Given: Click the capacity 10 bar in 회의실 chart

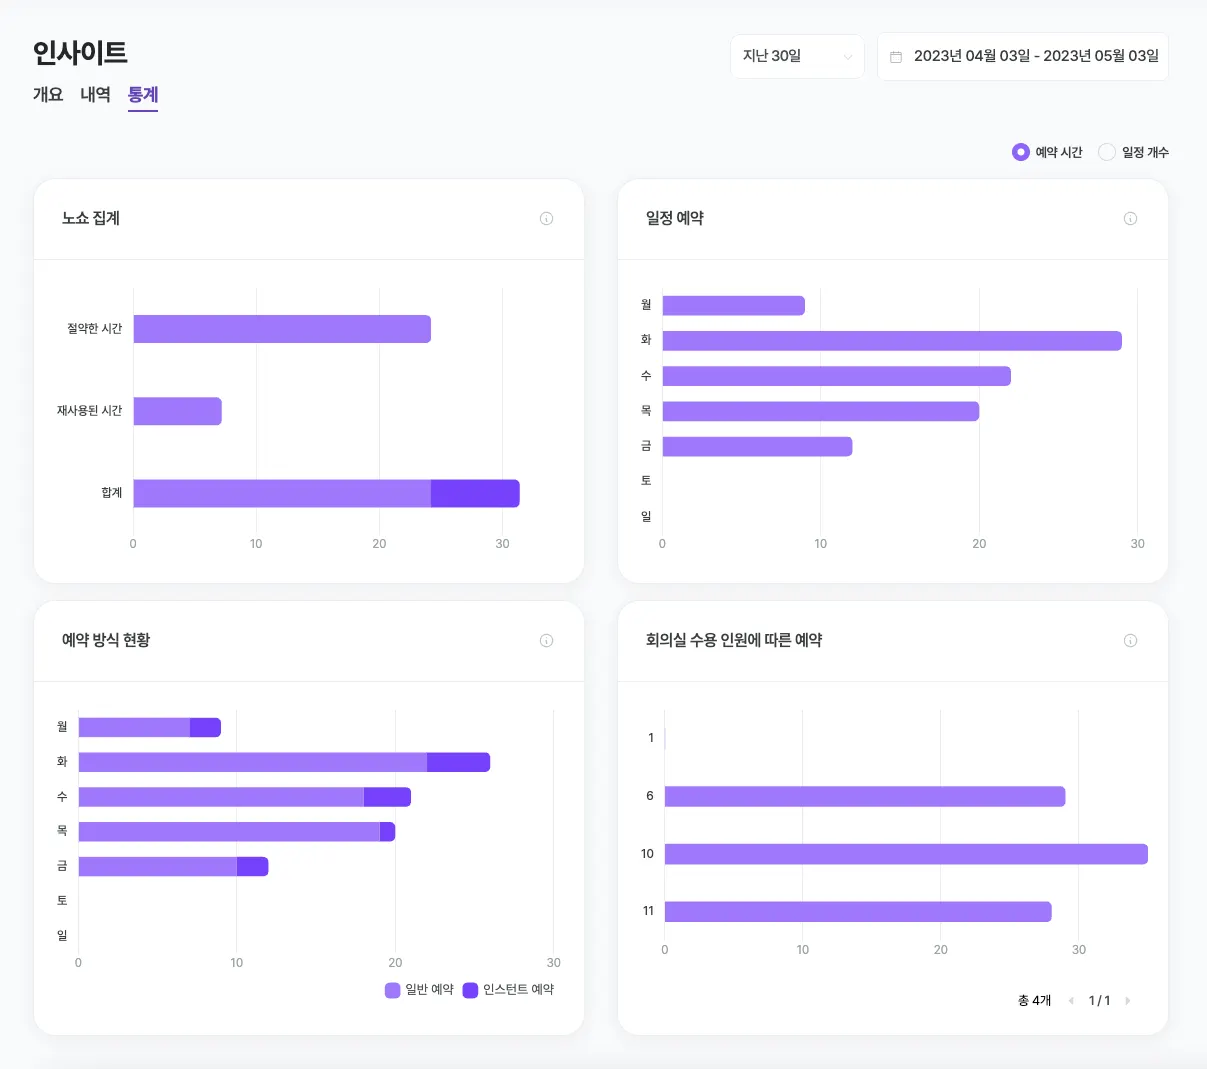Looking at the screenshot, I should coord(906,854).
